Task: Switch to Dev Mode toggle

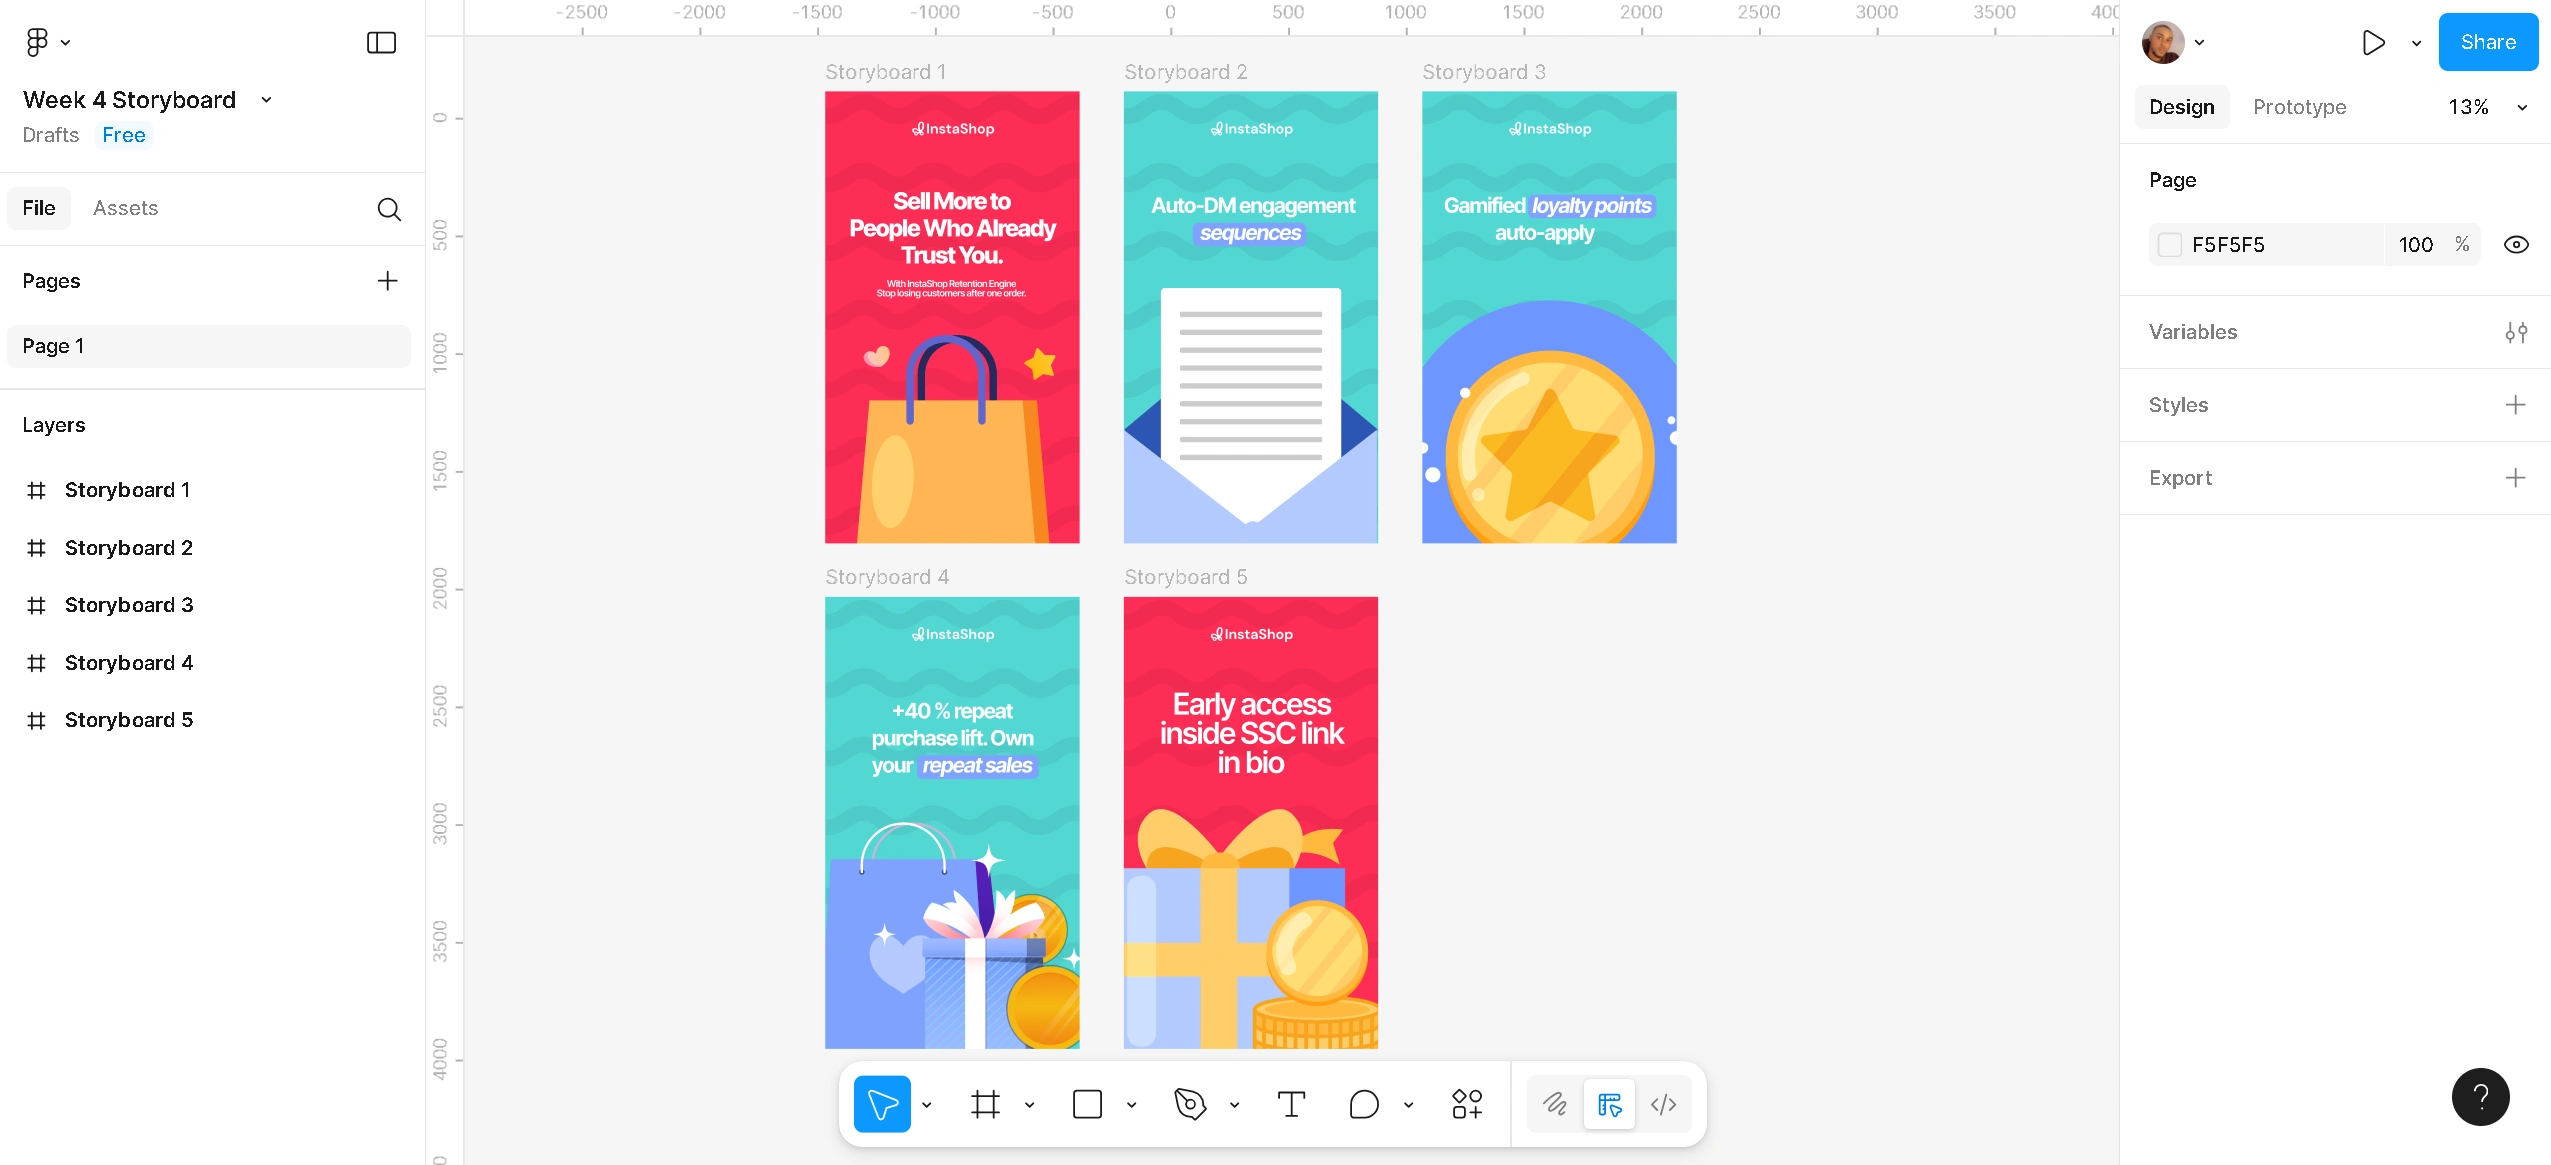Action: 1663,1104
